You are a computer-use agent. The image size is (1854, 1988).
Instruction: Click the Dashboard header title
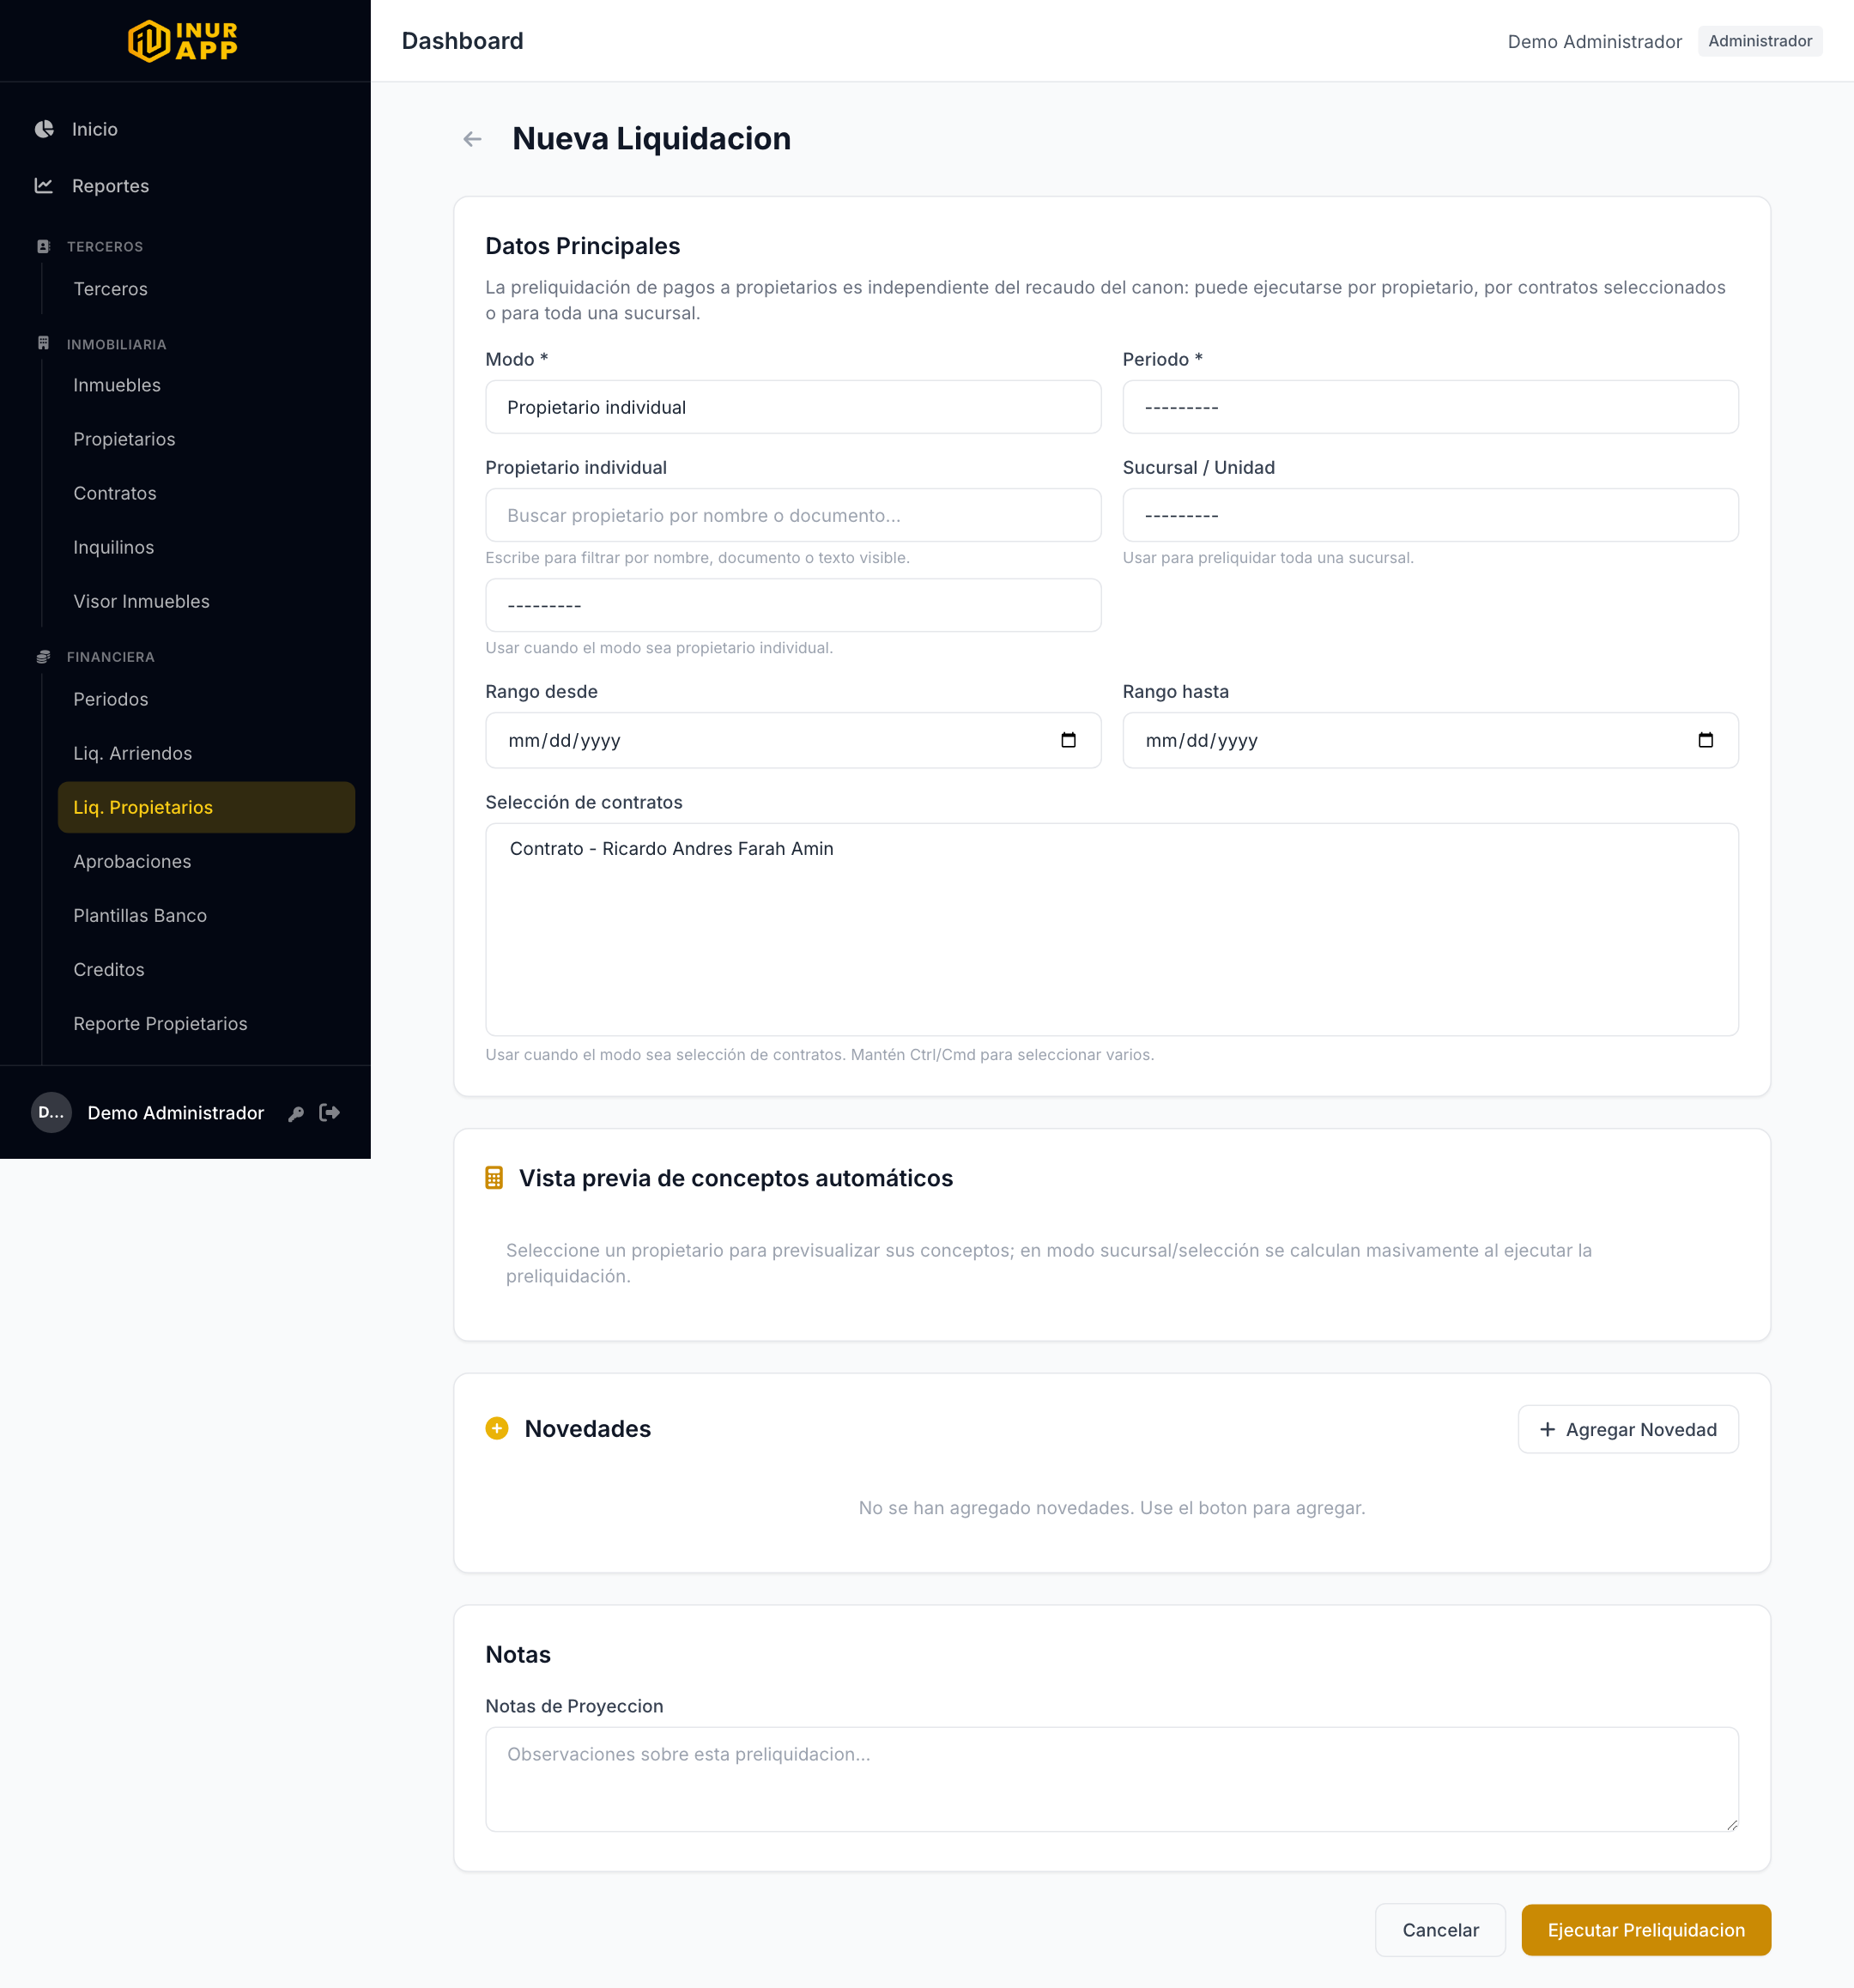(462, 41)
